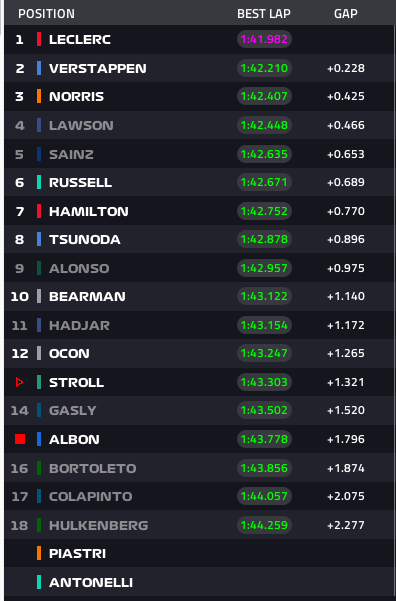The height and width of the screenshot is (601, 396).
Task: Click the red square icon beside Albon
Action: (x=20, y=439)
